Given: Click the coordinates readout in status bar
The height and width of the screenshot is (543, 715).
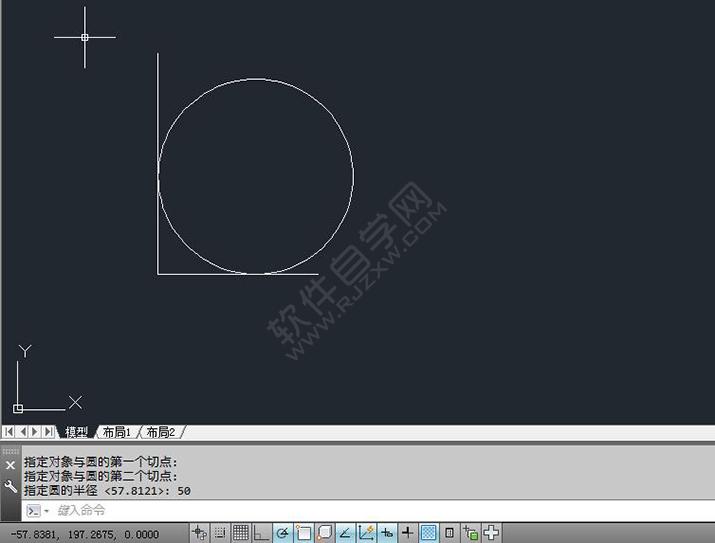Looking at the screenshot, I should pyautogui.click(x=85, y=534).
